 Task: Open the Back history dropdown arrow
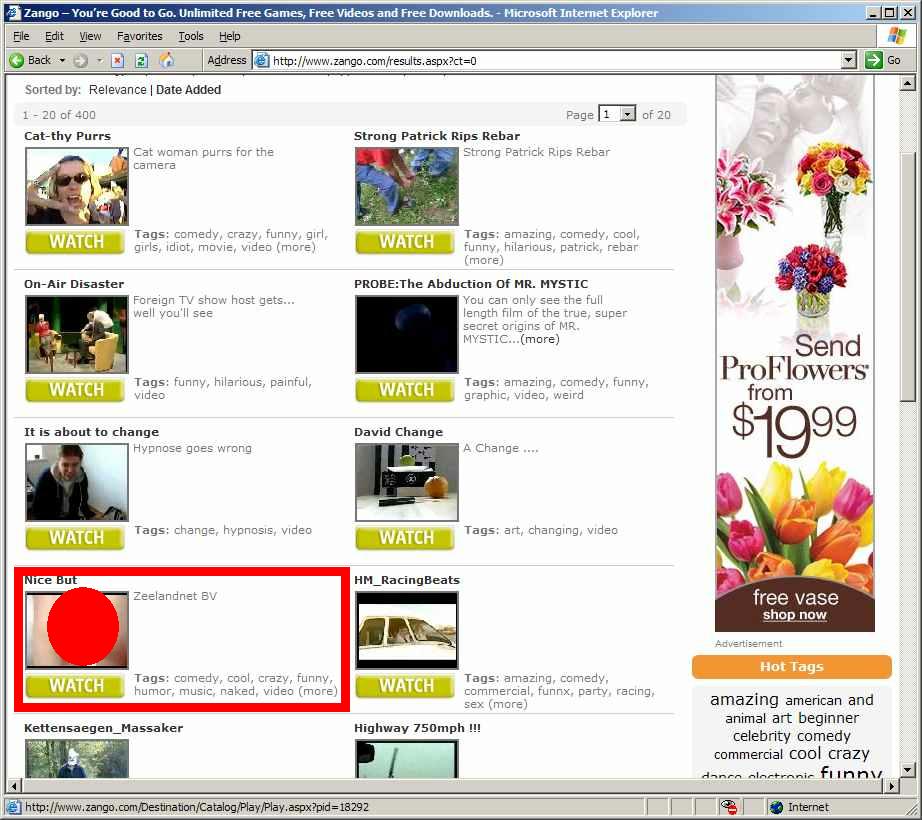pos(62,60)
